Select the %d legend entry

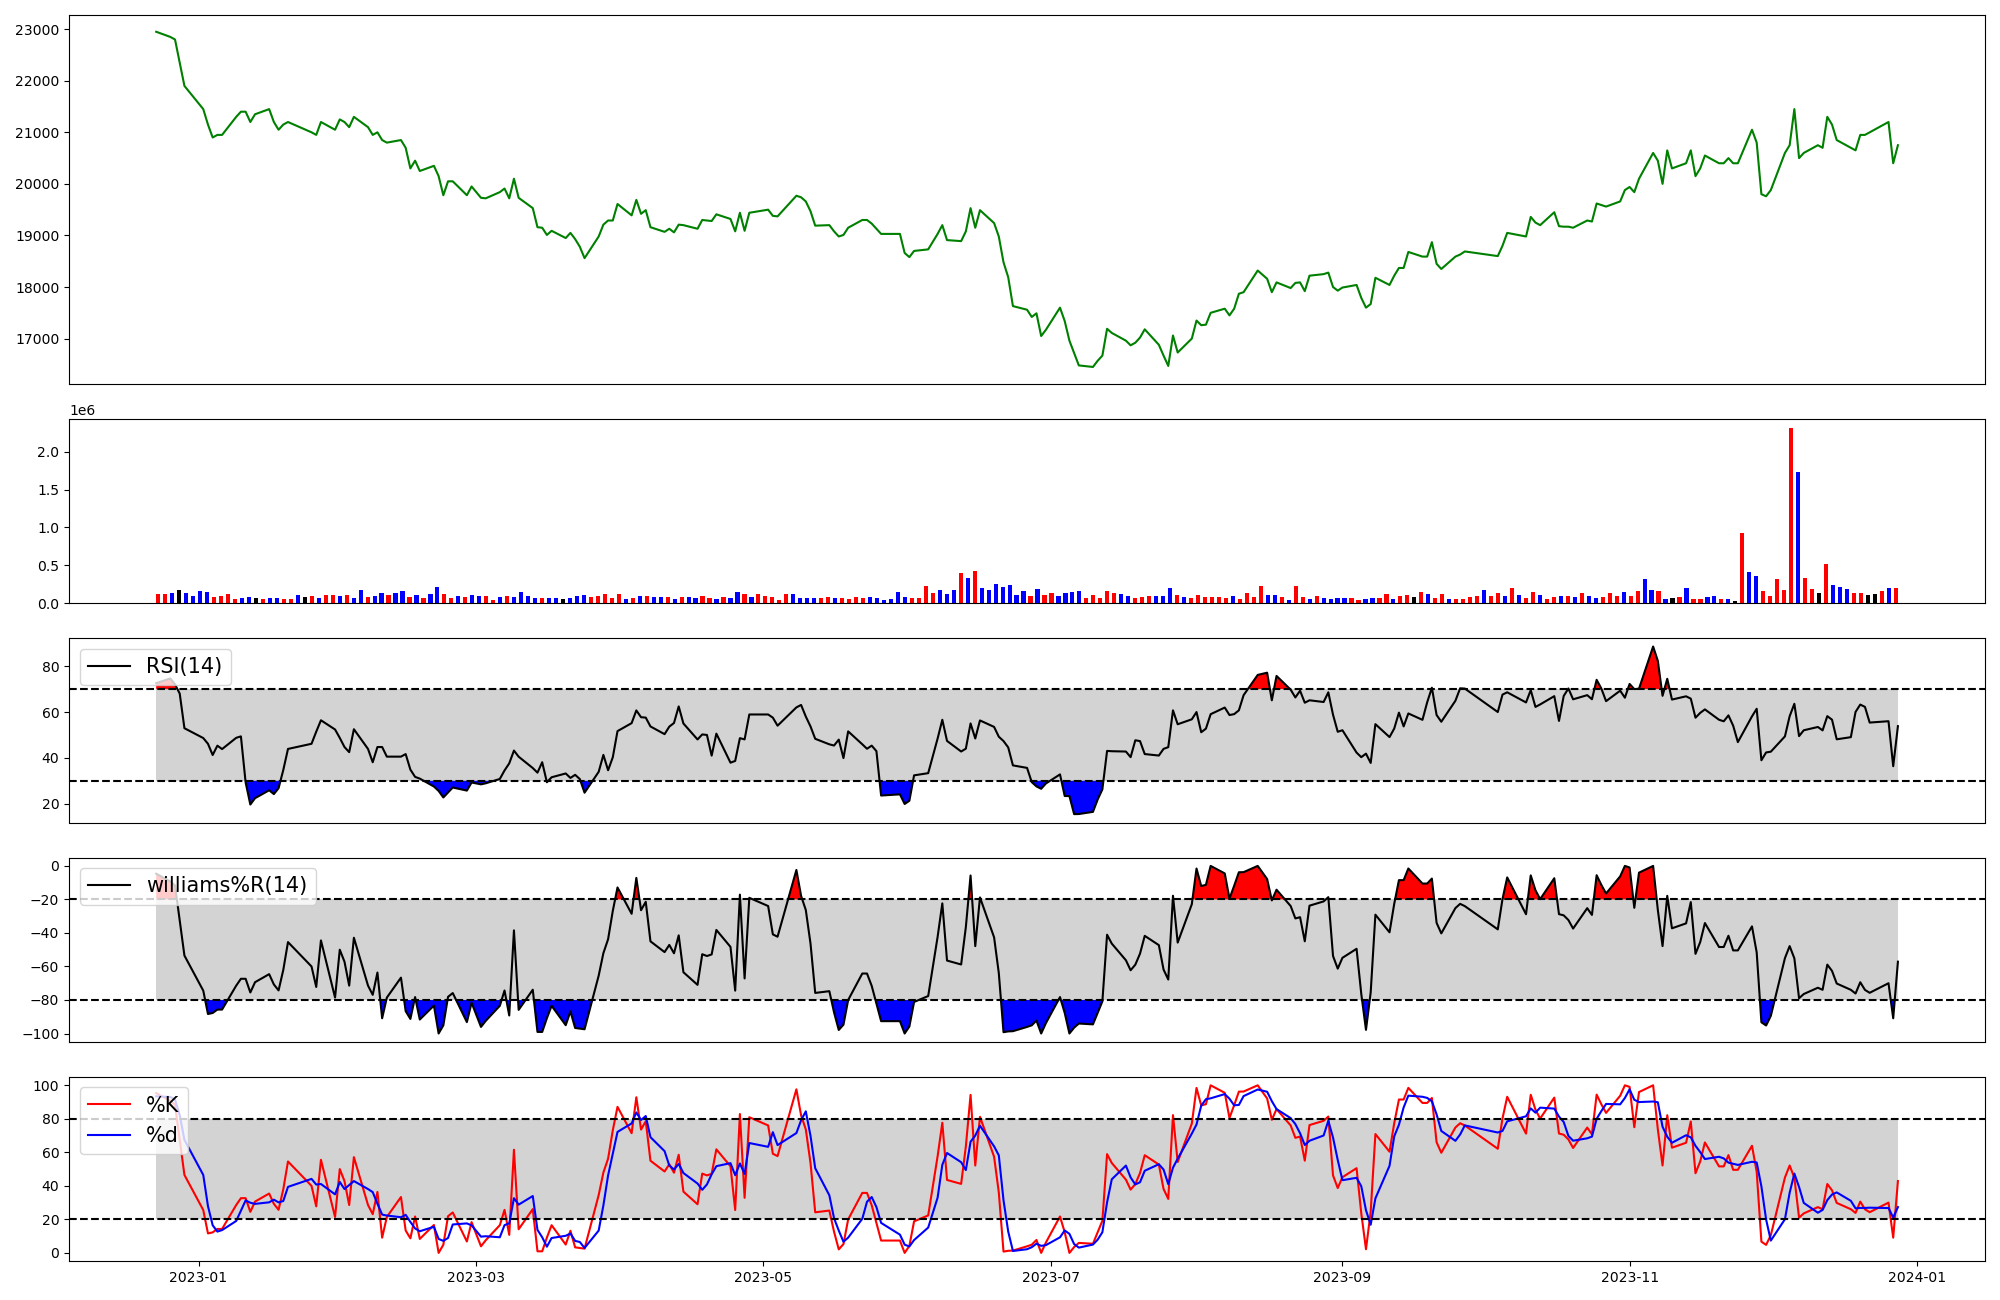click(x=162, y=1135)
